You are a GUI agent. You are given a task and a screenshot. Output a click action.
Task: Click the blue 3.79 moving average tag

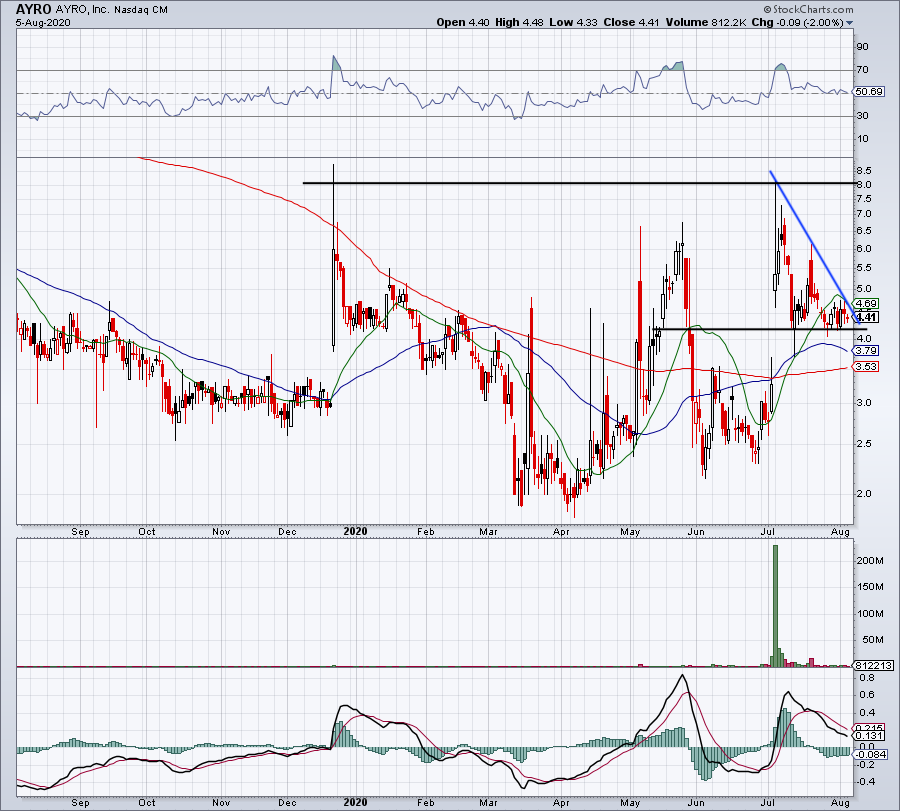tap(866, 351)
